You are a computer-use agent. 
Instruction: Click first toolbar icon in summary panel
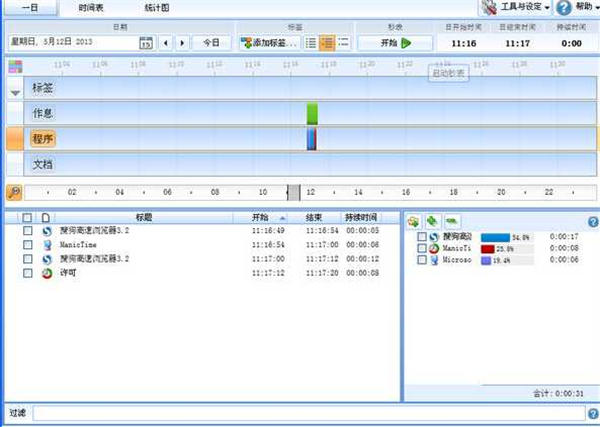[414, 222]
